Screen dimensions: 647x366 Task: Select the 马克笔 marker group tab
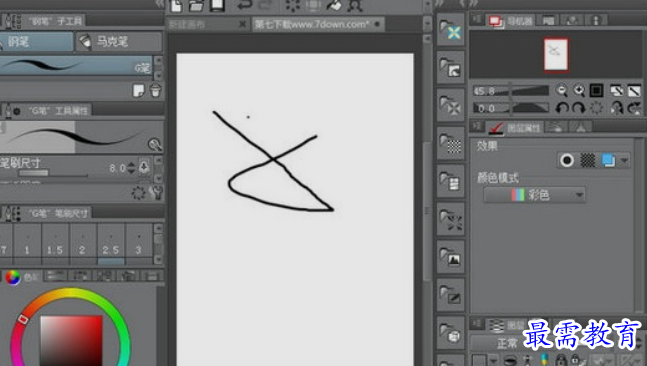point(118,42)
